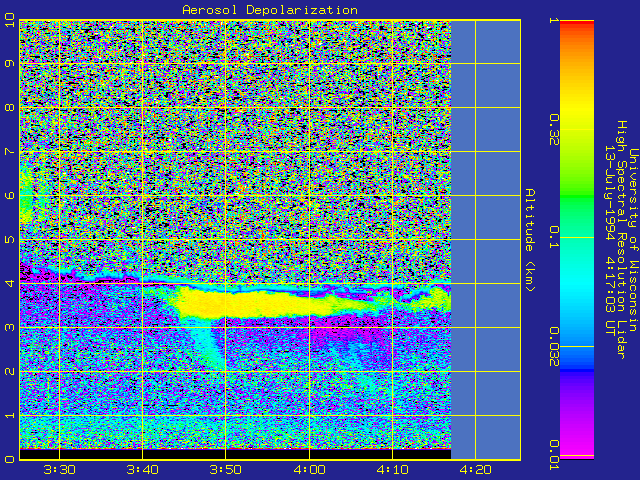Click the altitude 1 axis label
This screenshot has height=480, width=640.
[x=9, y=415]
